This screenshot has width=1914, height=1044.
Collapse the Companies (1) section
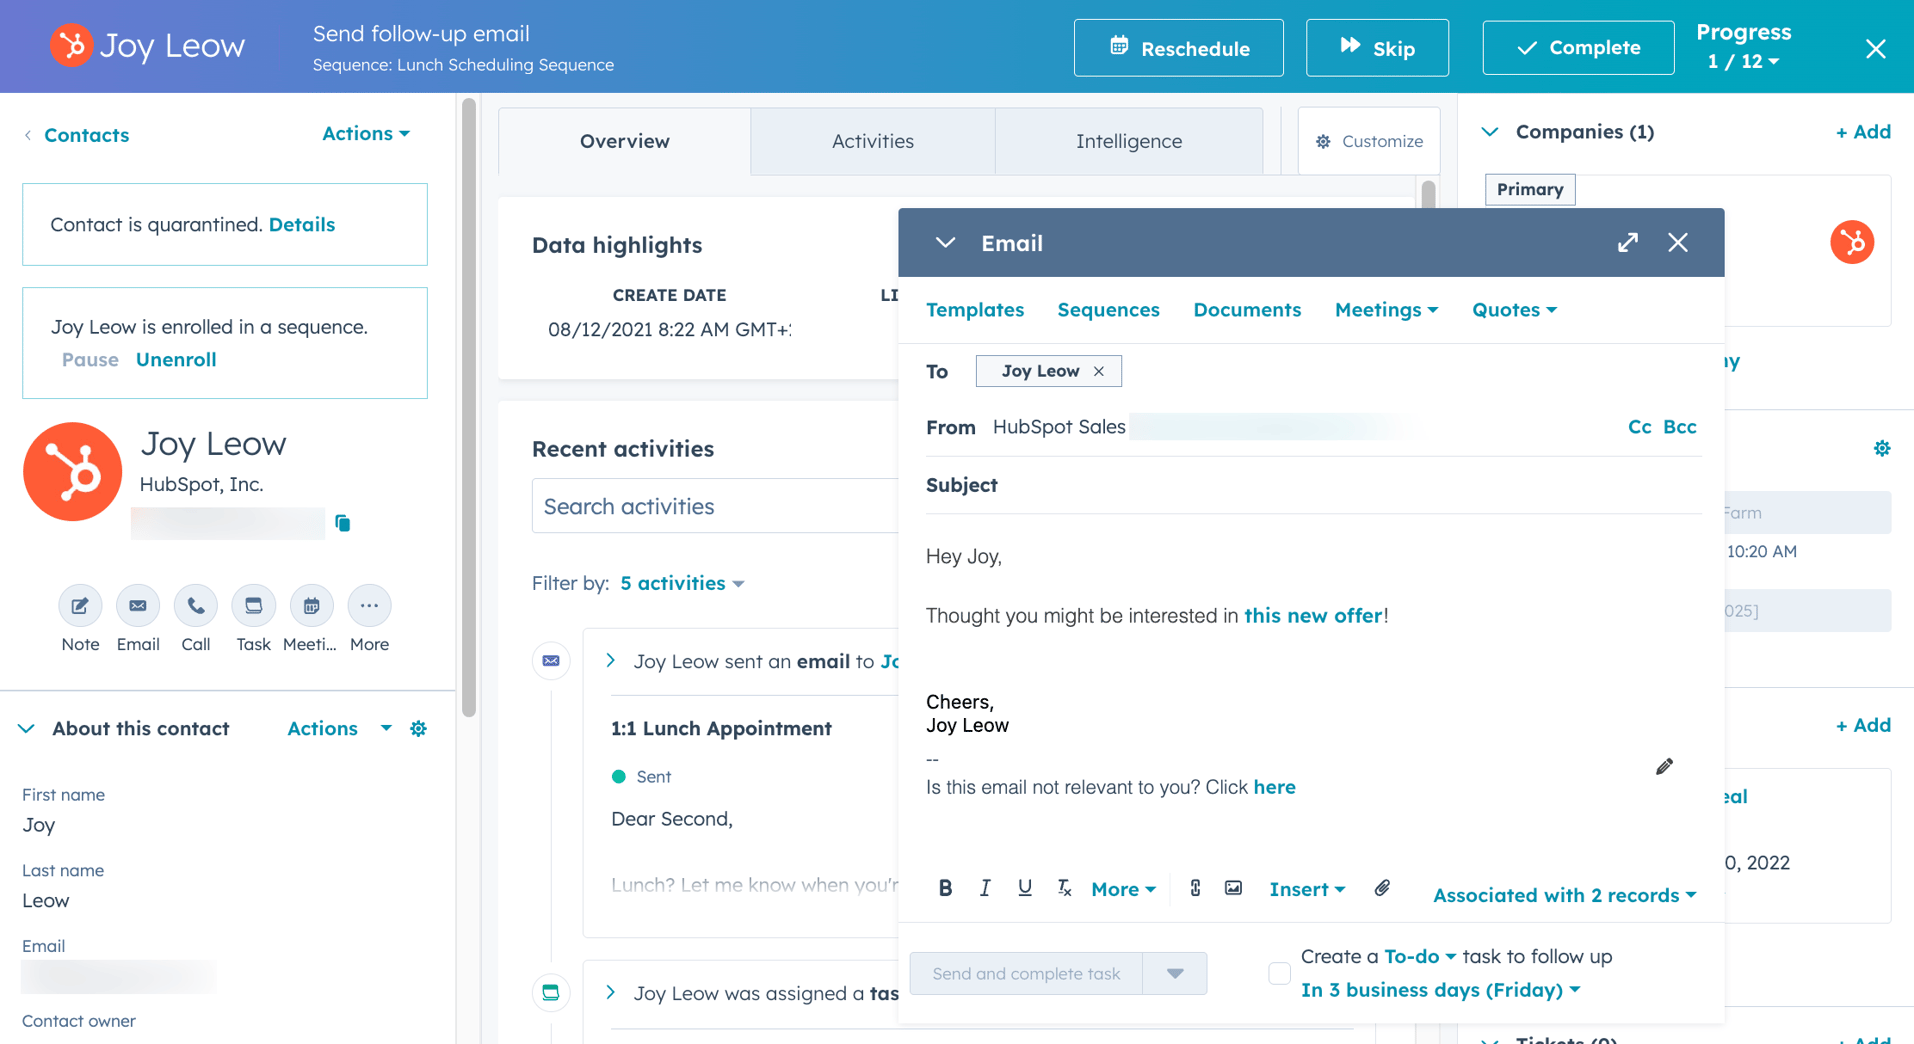(1489, 131)
